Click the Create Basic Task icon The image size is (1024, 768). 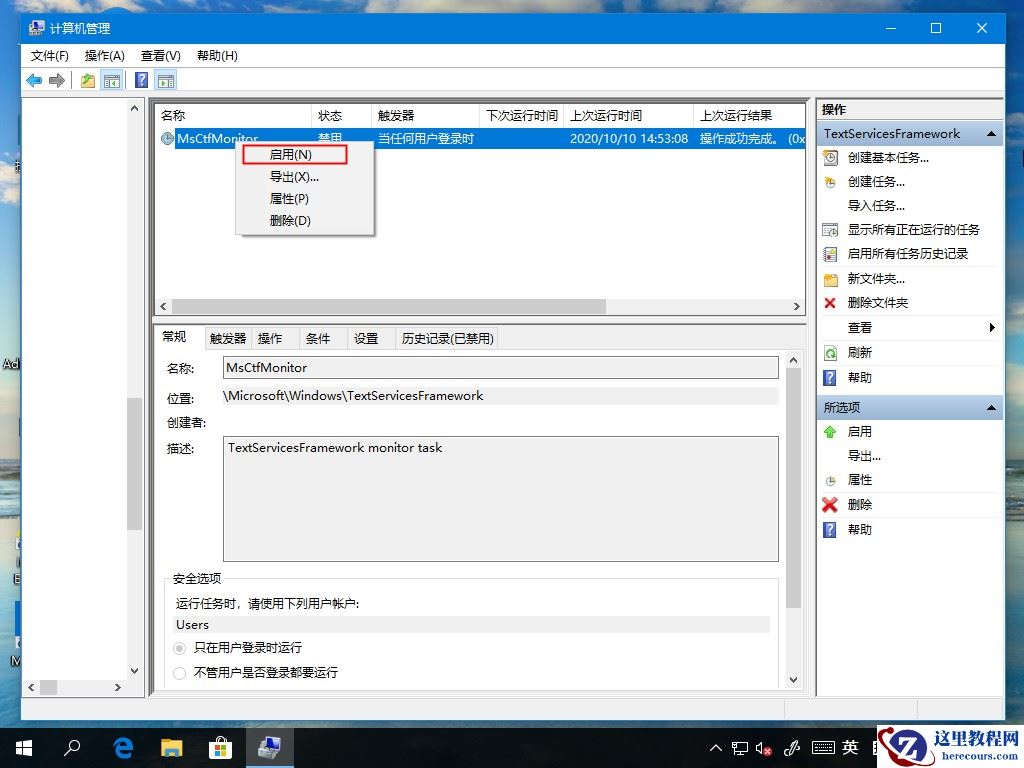830,157
